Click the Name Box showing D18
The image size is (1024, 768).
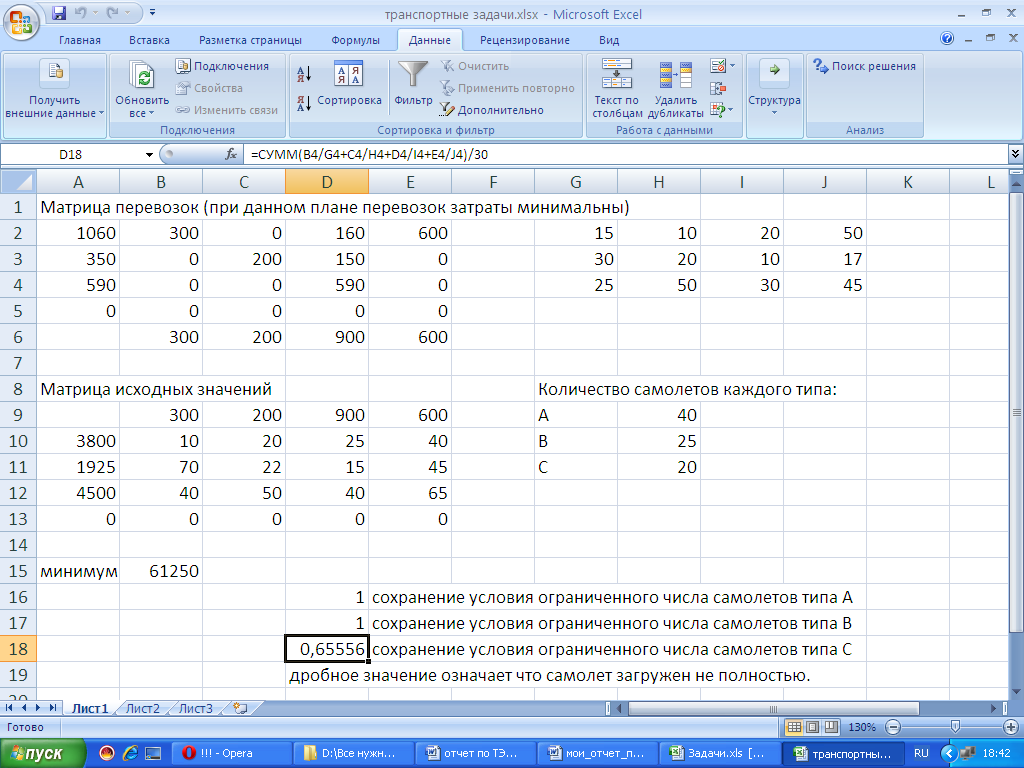(71, 155)
